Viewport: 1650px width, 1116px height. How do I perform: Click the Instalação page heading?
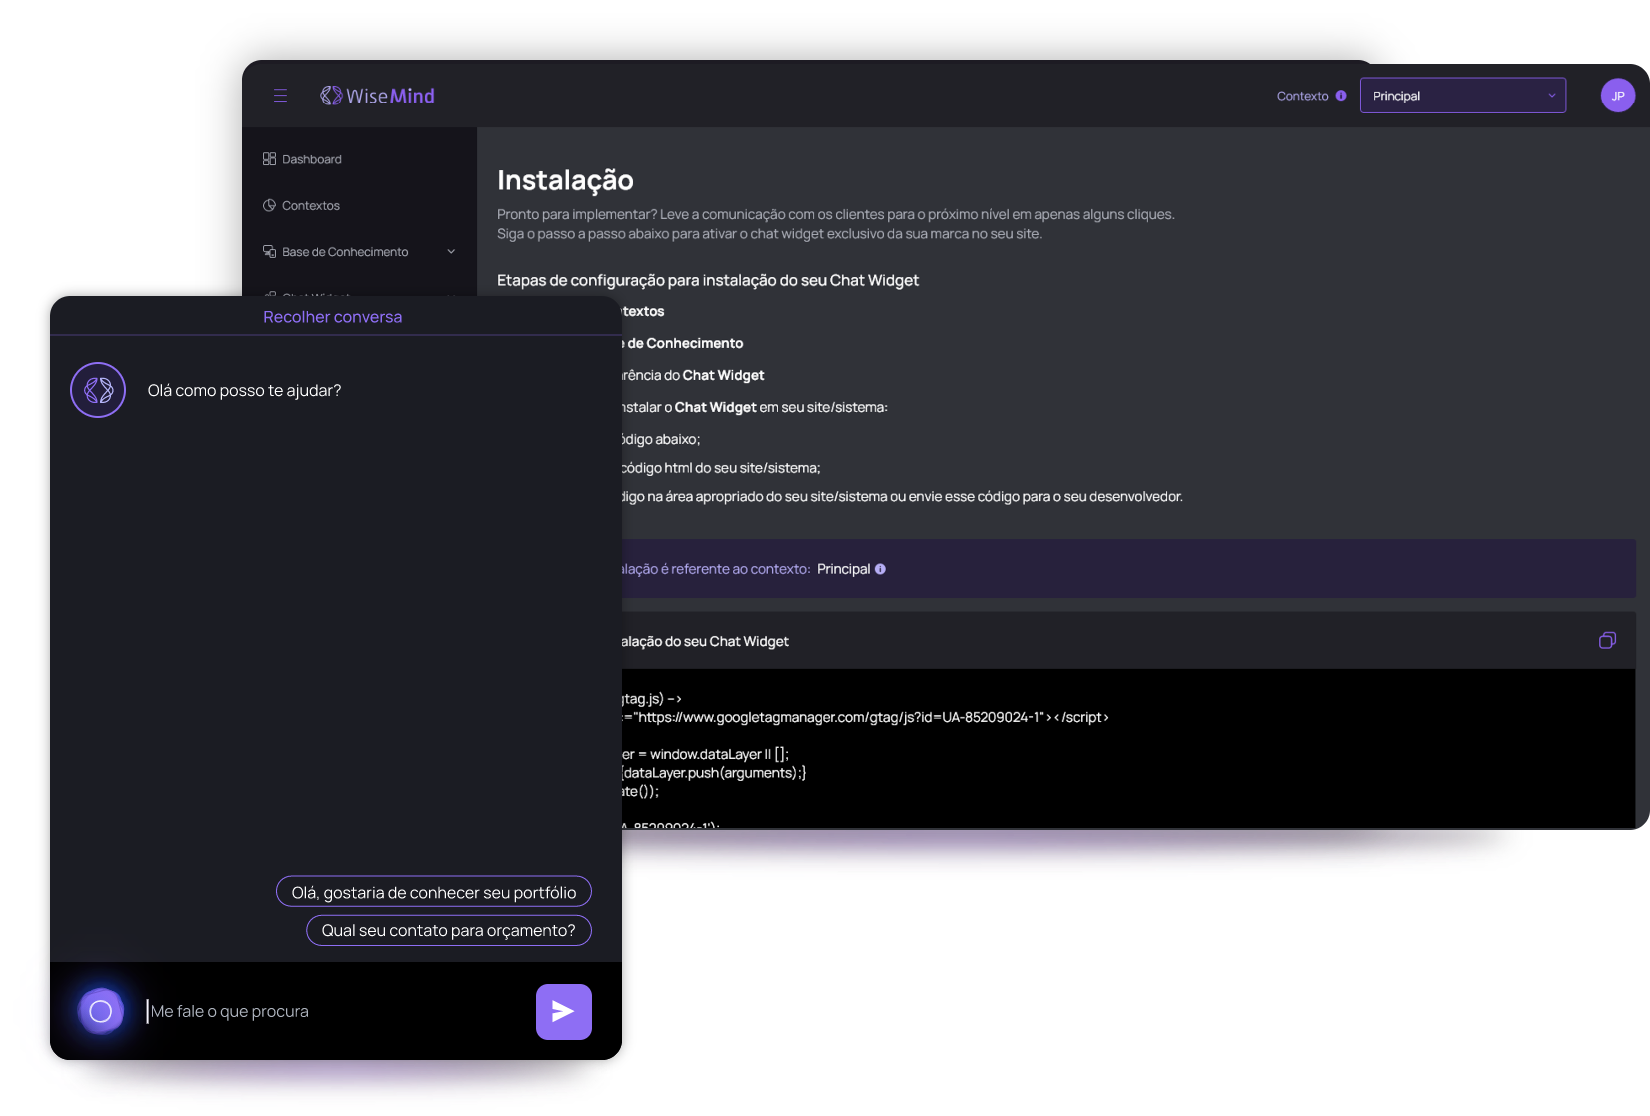pyautogui.click(x=565, y=180)
